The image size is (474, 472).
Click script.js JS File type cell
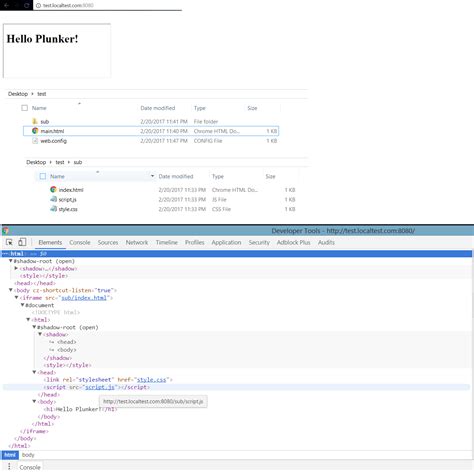[219, 199]
